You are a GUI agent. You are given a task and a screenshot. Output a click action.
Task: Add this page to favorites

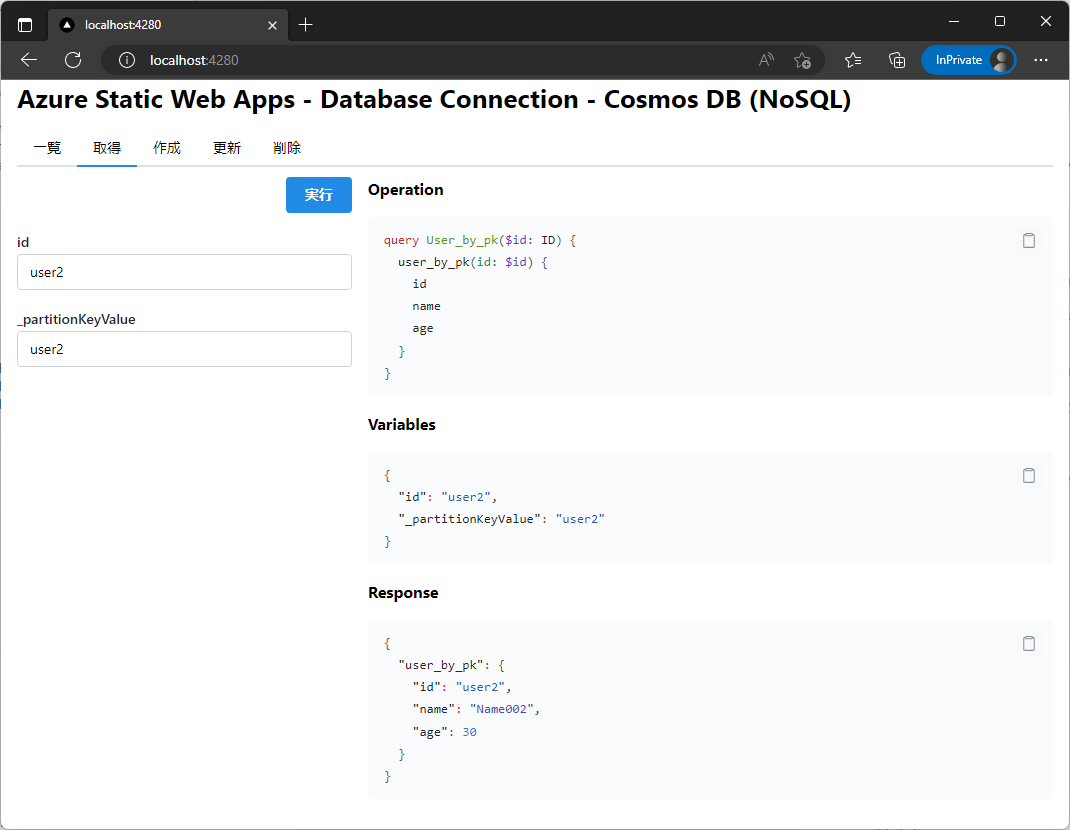(802, 60)
